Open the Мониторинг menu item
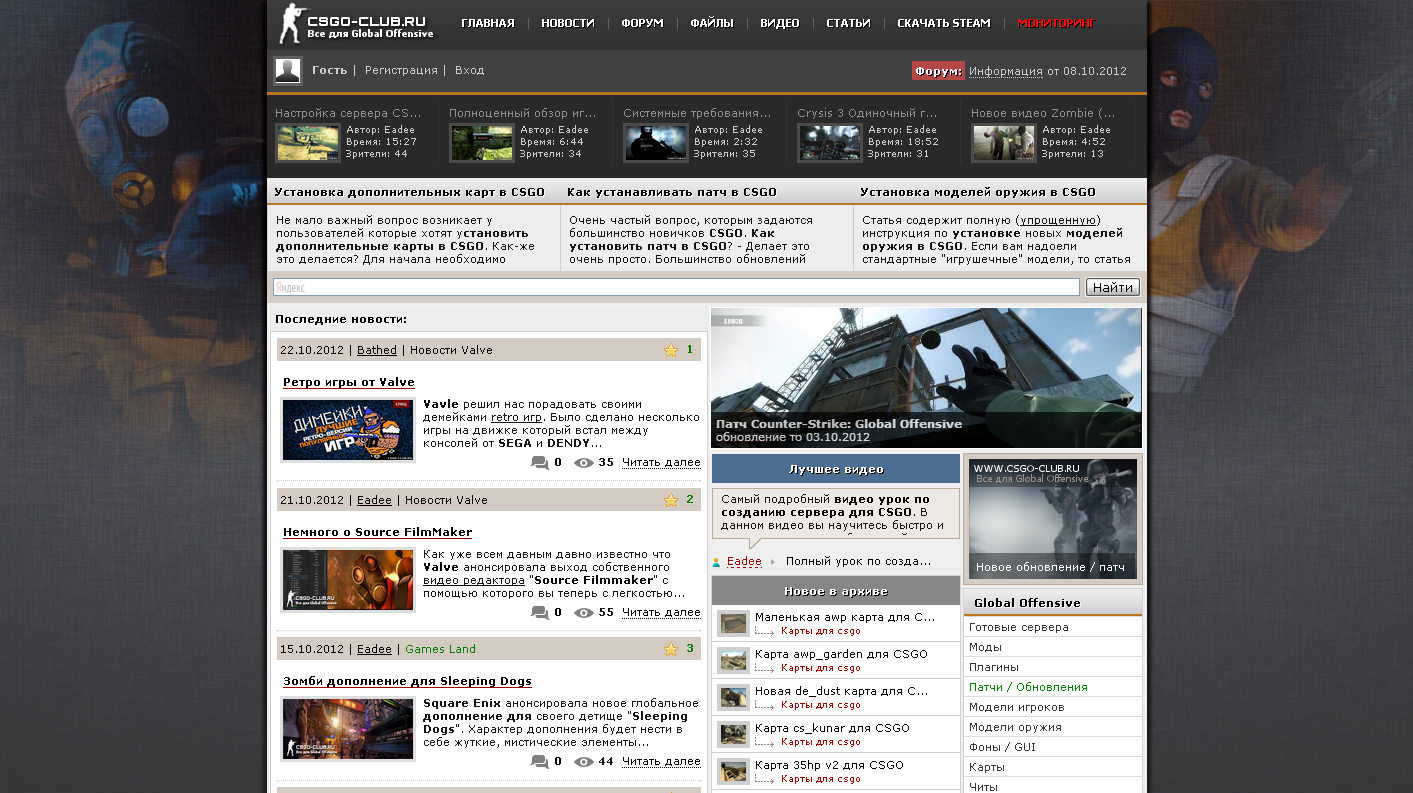1413x793 pixels. (1056, 23)
